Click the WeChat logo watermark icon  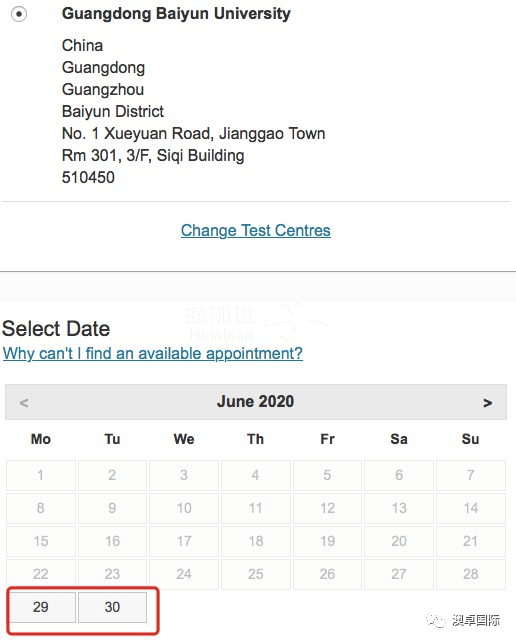point(436,620)
